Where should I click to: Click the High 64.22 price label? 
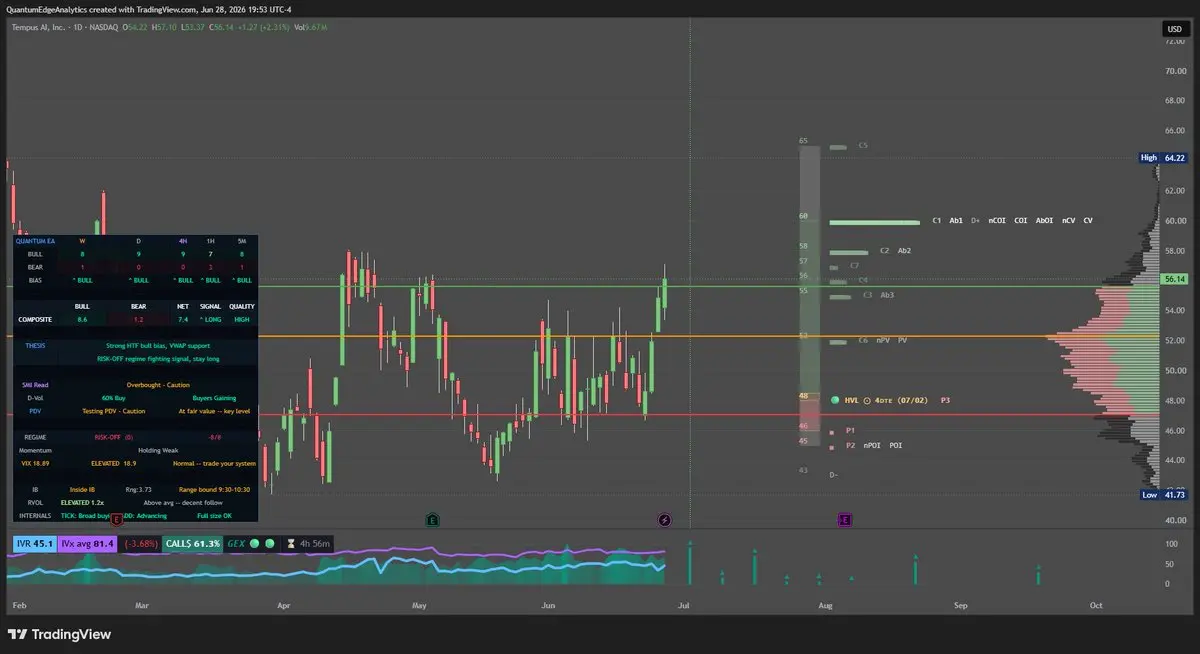click(x=1164, y=158)
